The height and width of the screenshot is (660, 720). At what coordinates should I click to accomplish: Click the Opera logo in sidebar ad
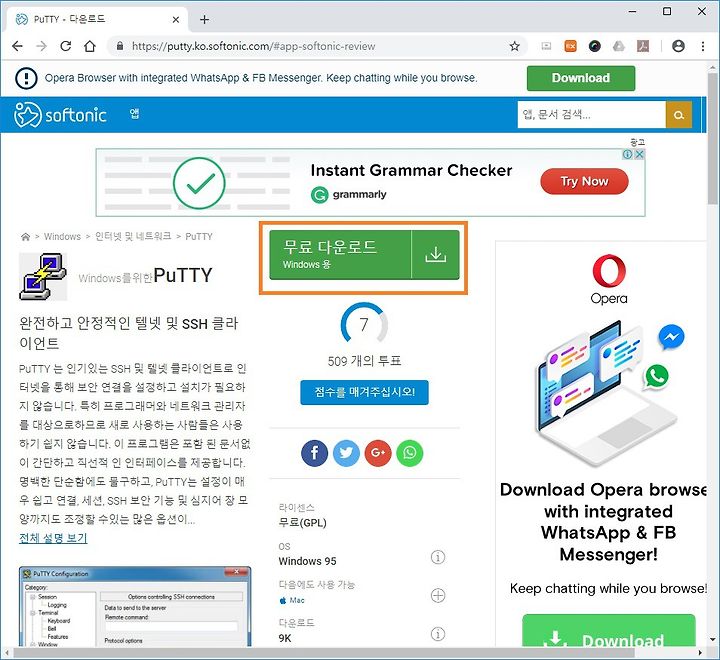tap(609, 279)
